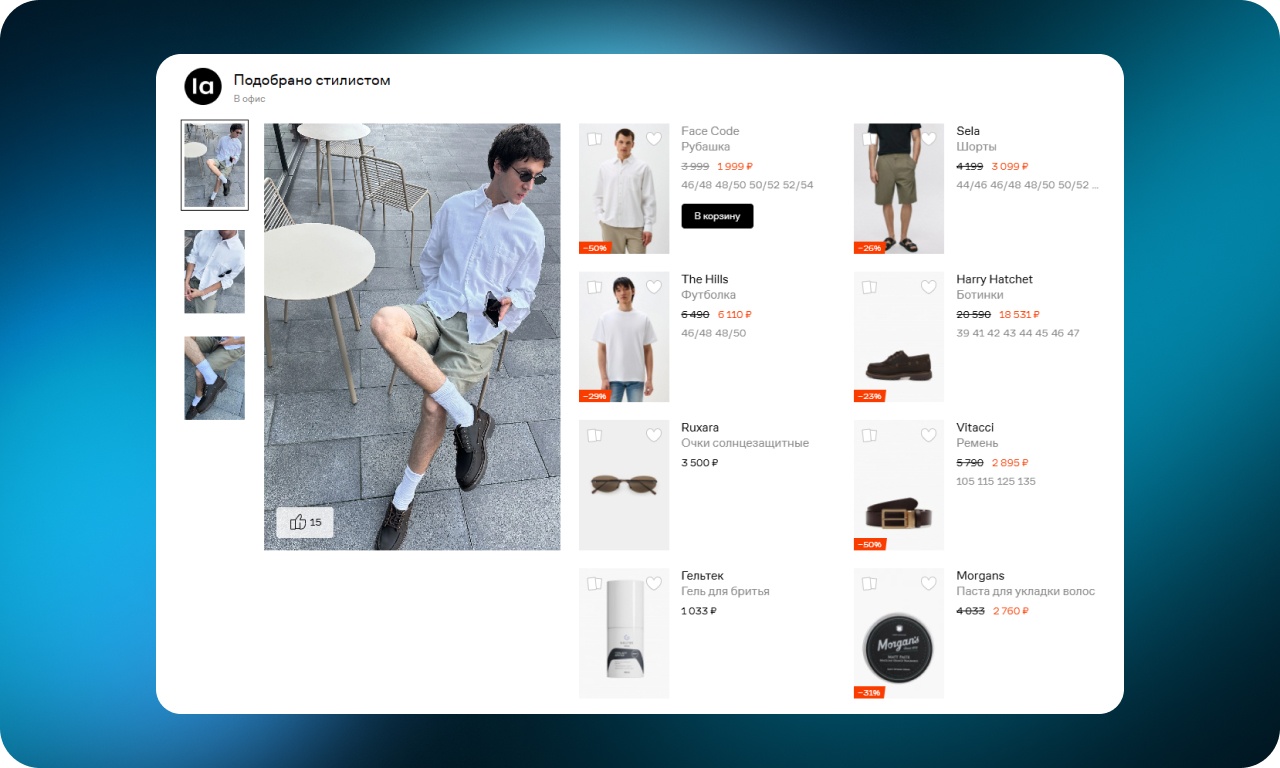
Task: Click product title 'Рубашка'
Action: [x=706, y=147]
